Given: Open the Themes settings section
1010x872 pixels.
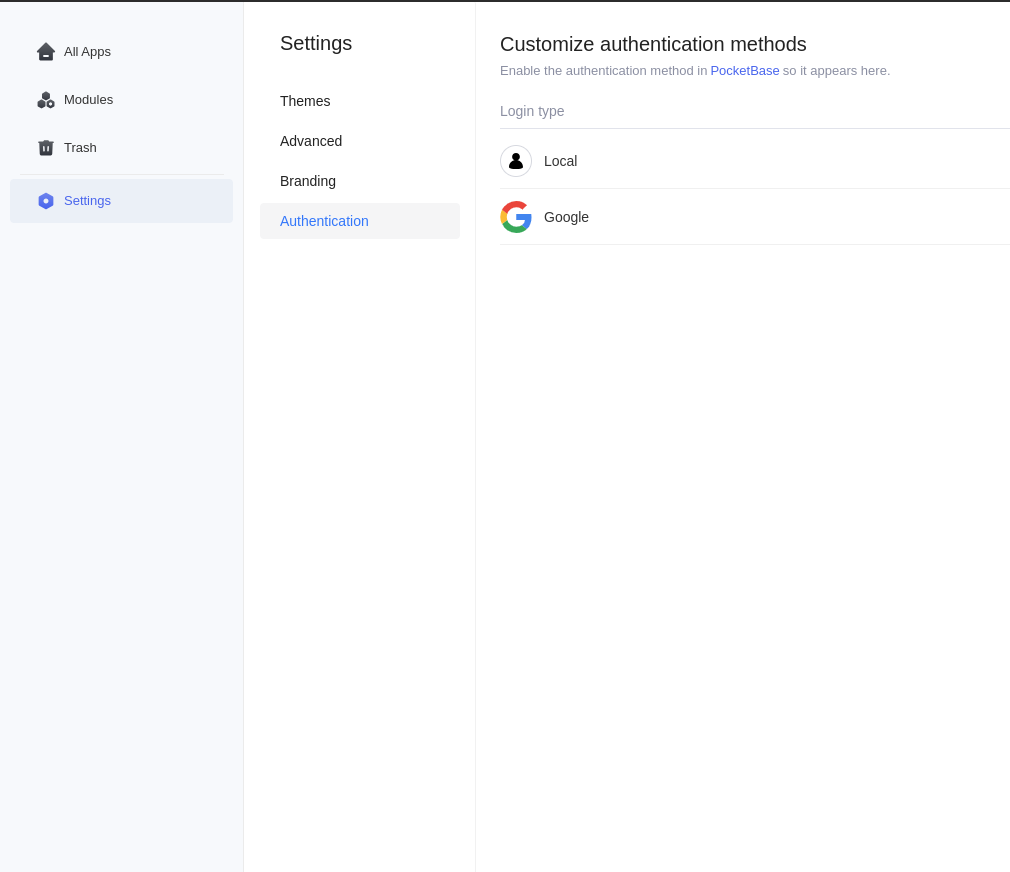Looking at the screenshot, I should 305,101.
